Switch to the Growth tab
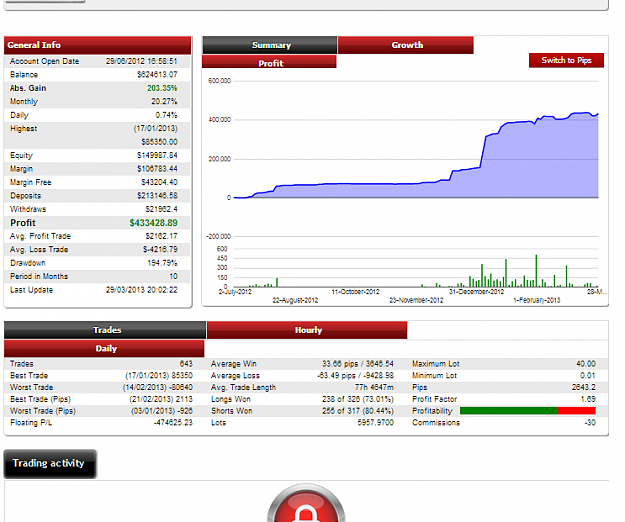Image resolution: width=625 pixels, height=522 pixels. tap(406, 45)
